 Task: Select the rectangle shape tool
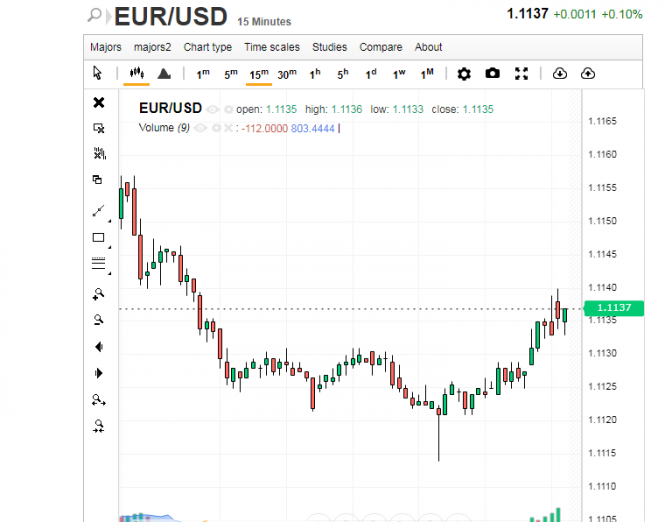pyautogui.click(x=98, y=237)
